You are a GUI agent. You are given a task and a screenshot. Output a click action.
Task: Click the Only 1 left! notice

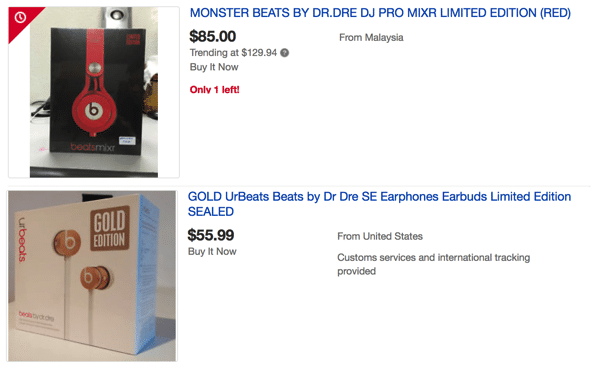[214, 89]
